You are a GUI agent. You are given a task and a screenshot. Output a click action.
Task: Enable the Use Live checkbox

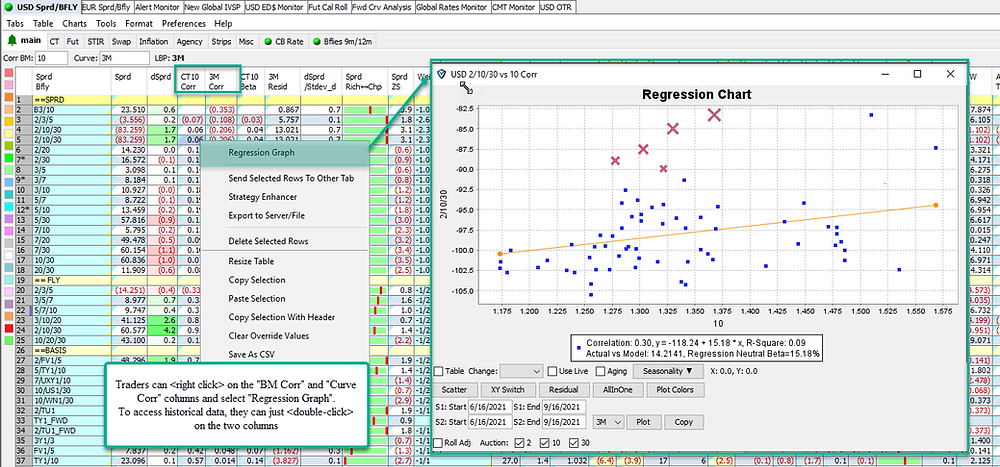(x=552, y=371)
